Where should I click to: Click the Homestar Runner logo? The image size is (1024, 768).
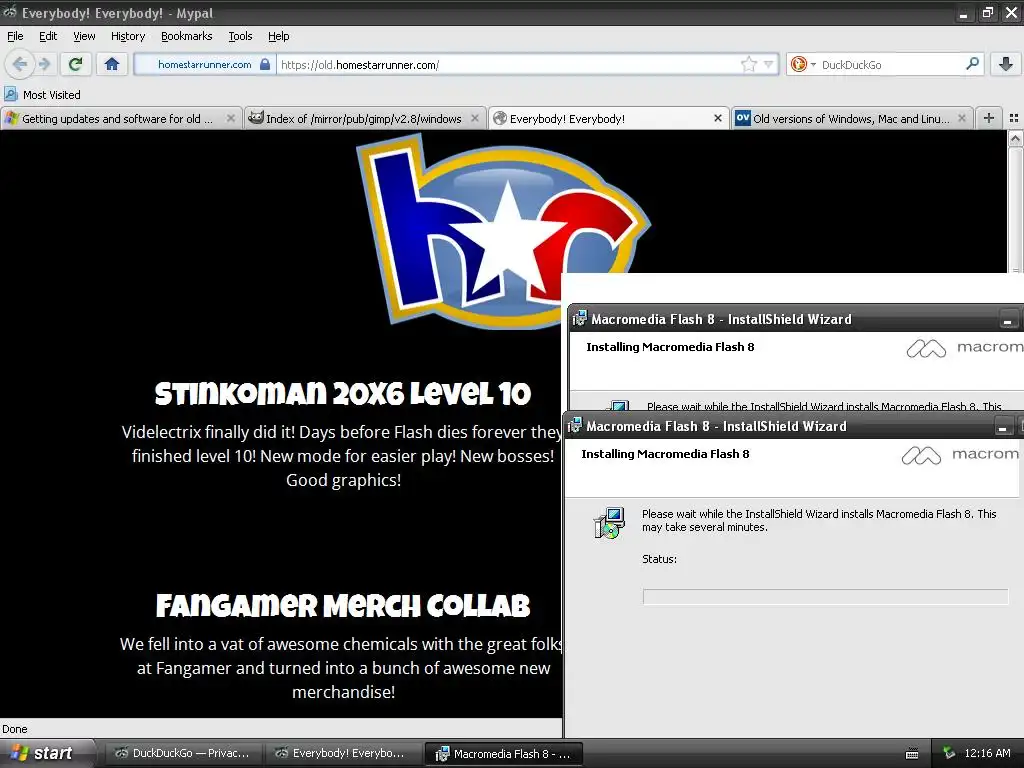click(x=503, y=232)
